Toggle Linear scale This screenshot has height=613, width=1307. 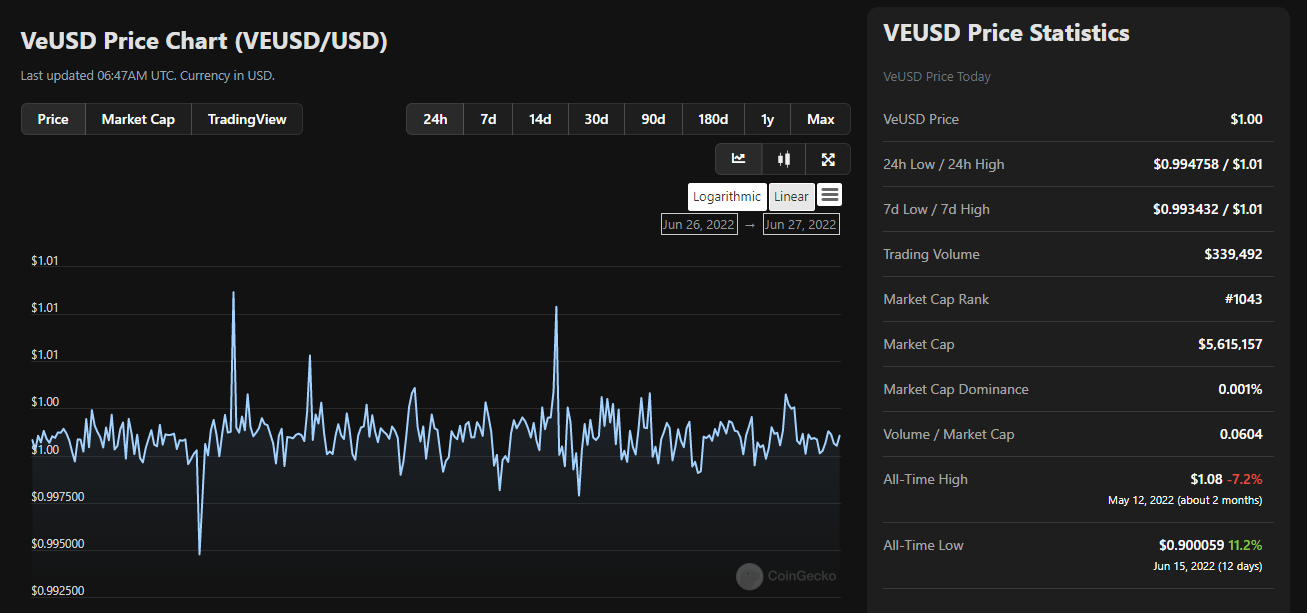click(791, 196)
